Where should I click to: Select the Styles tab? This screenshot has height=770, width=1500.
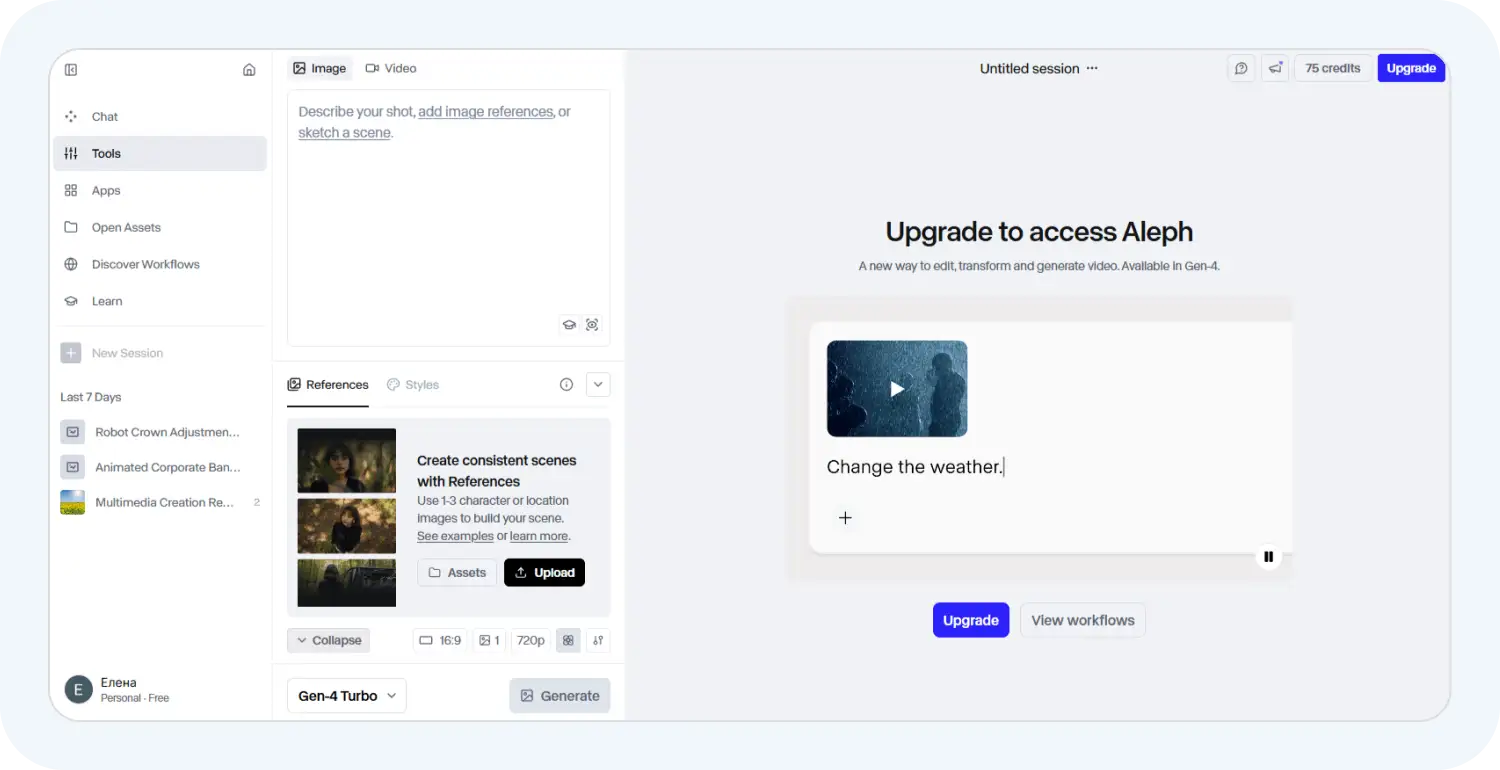point(413,385)
